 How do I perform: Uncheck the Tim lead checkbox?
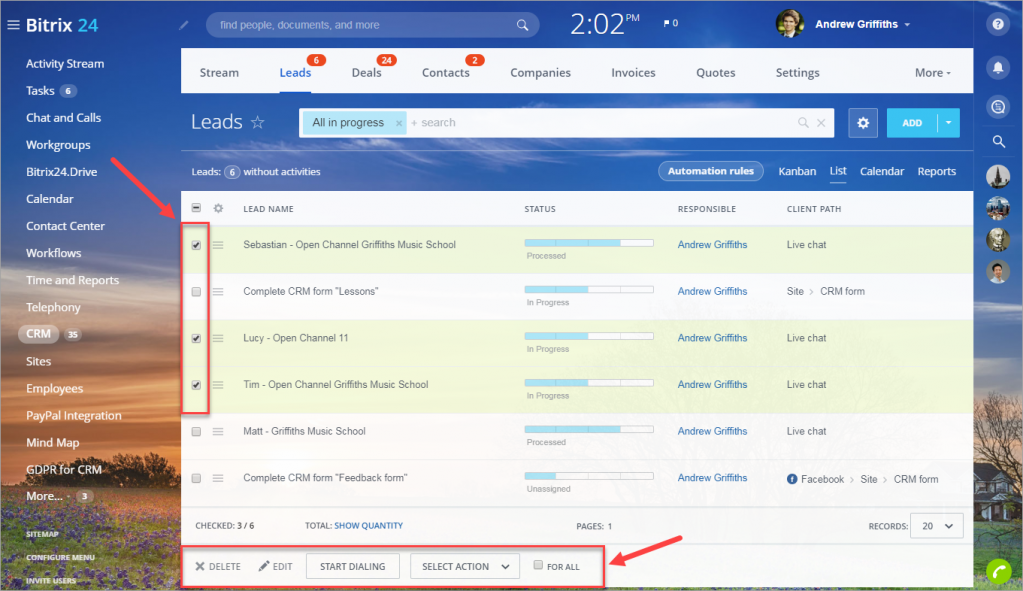(x=196, y=385)
